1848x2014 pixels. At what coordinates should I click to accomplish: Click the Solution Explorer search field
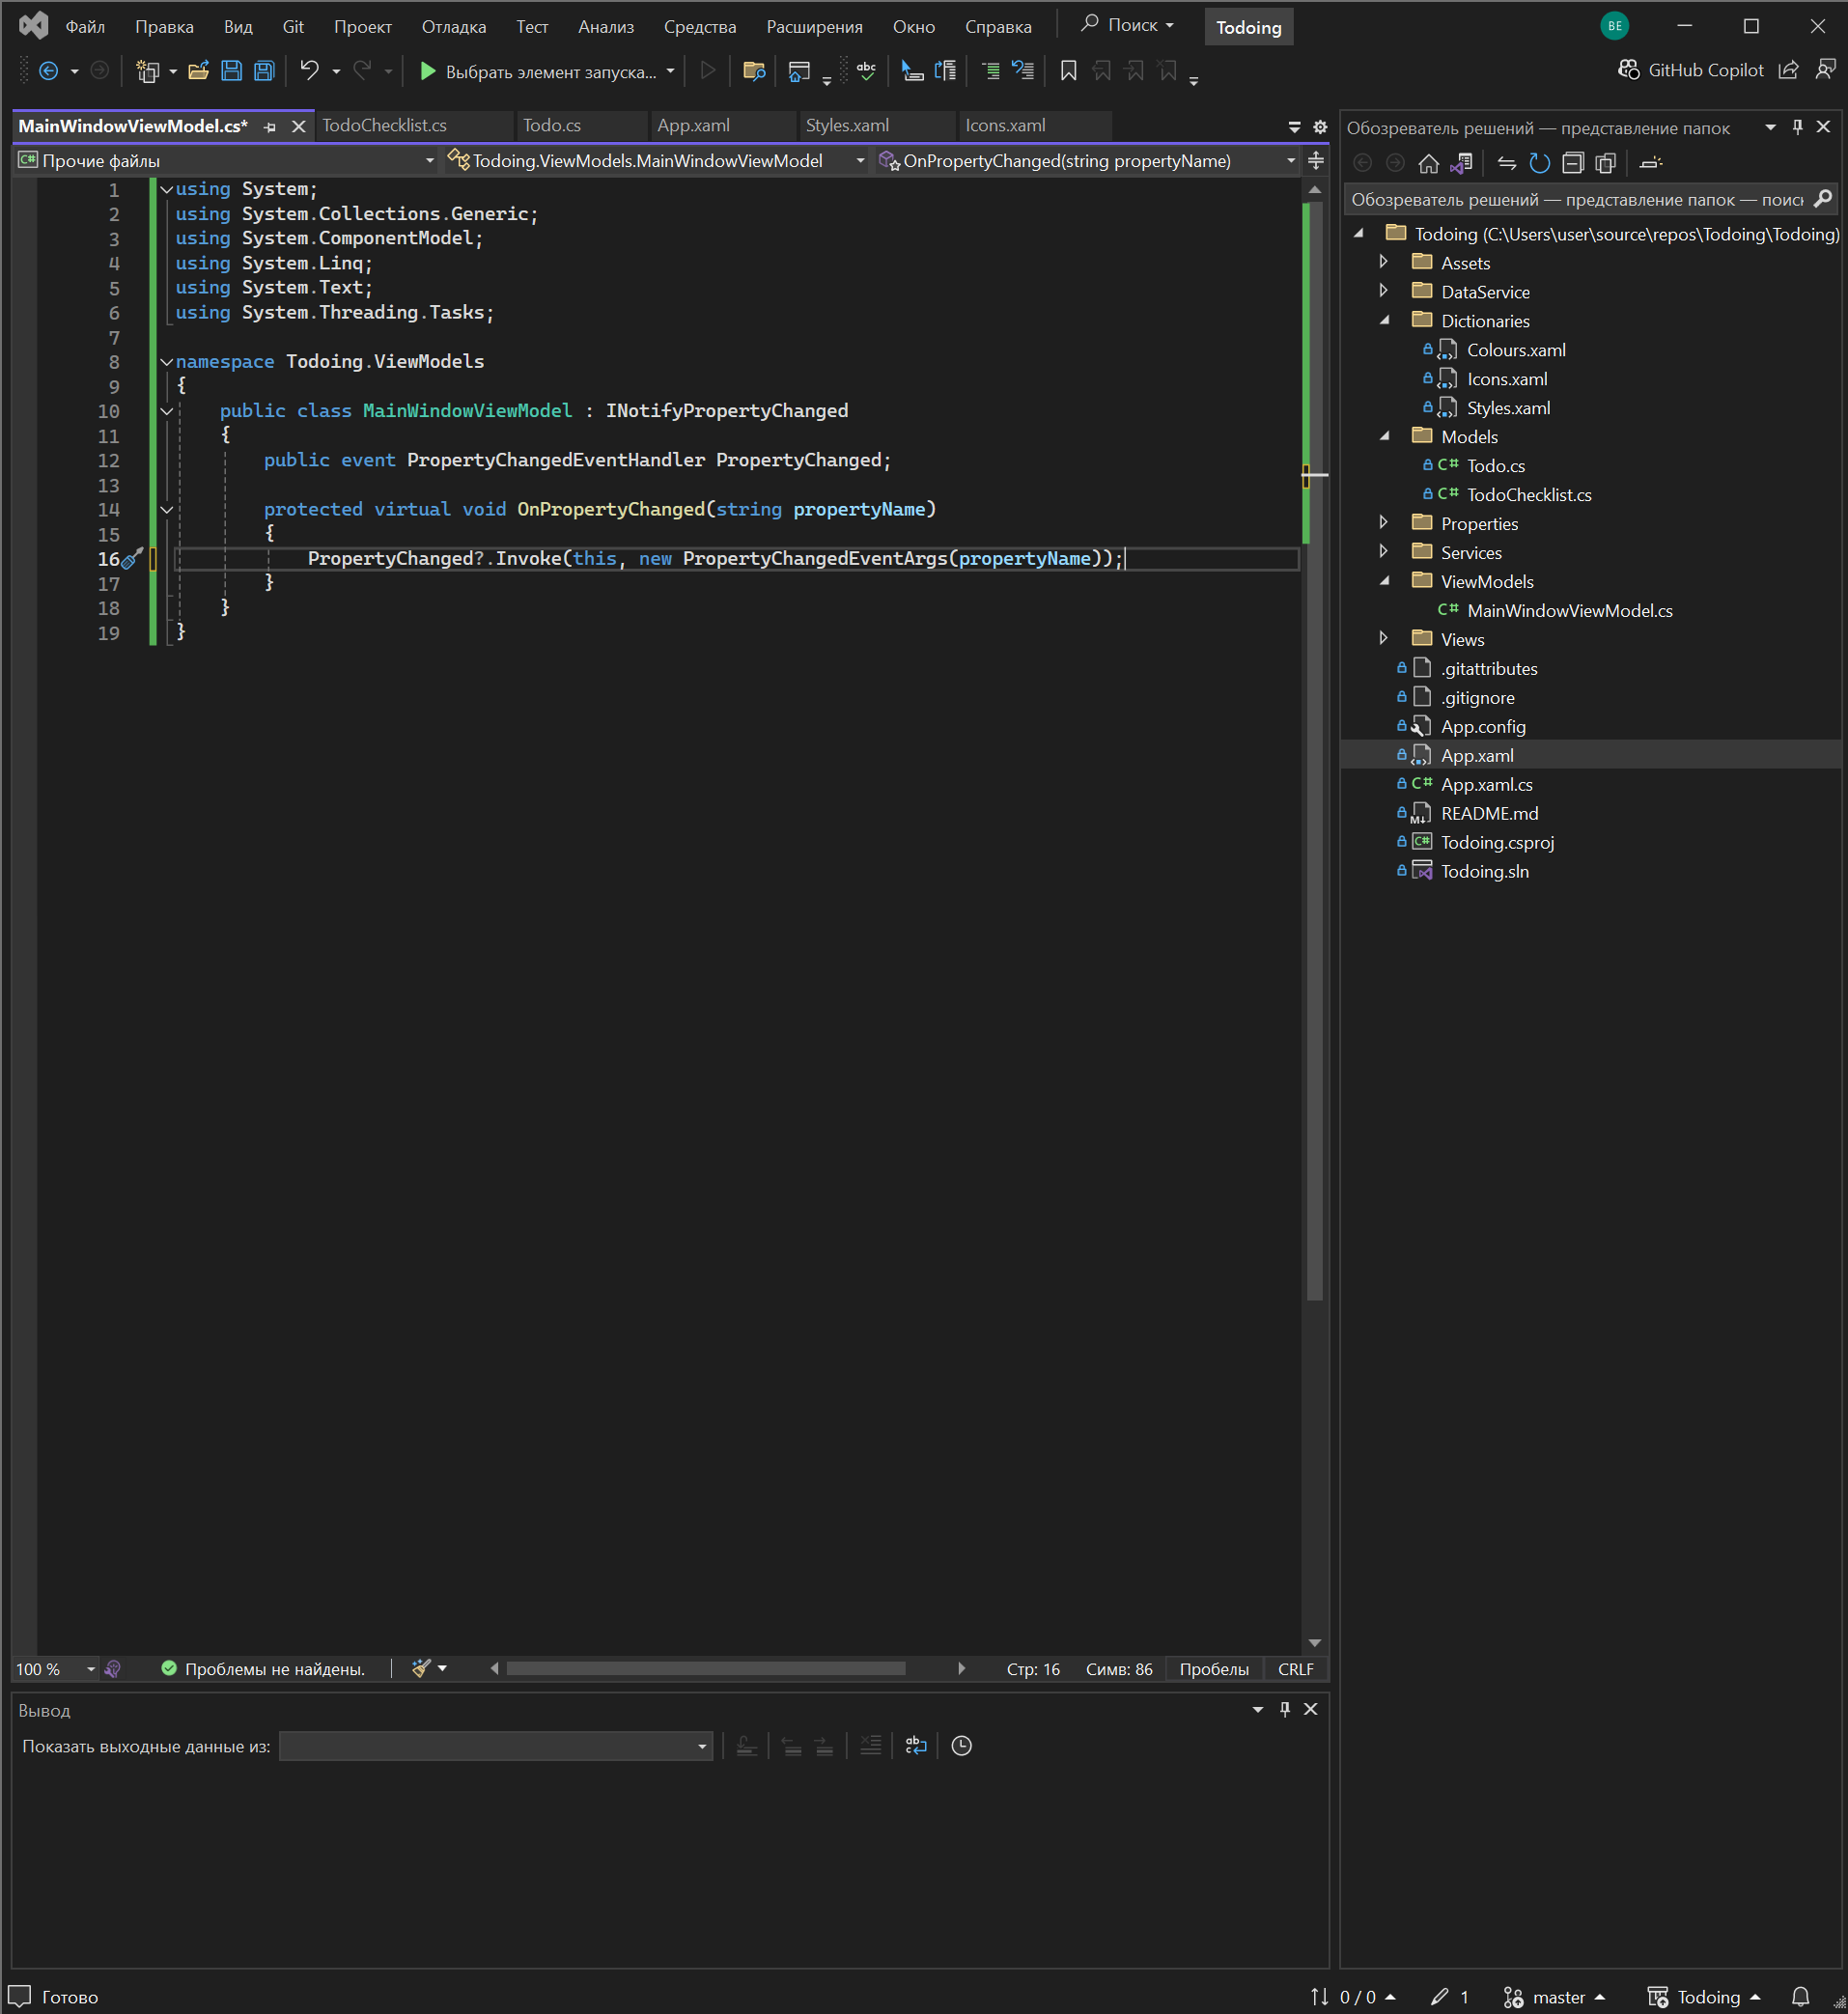coord(1576,200)
